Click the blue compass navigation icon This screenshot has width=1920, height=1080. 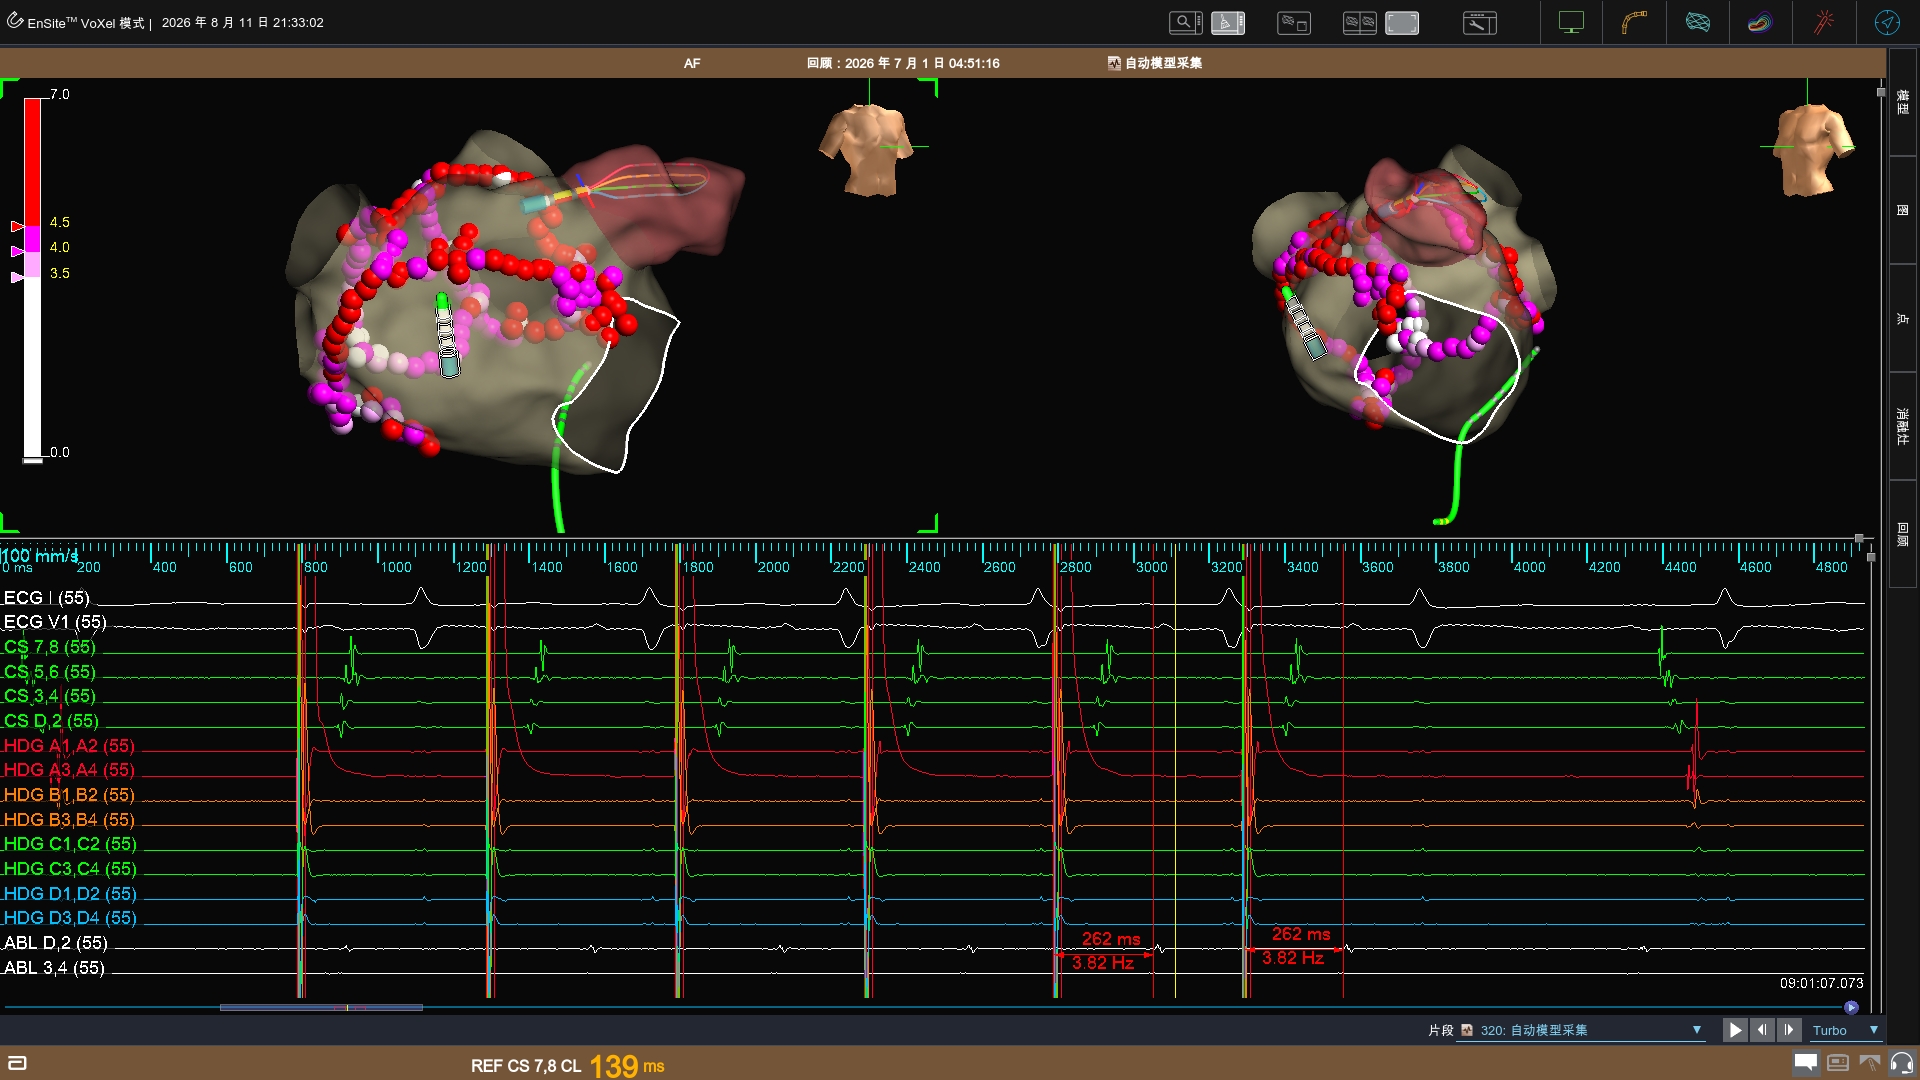tap(1887, 22)
